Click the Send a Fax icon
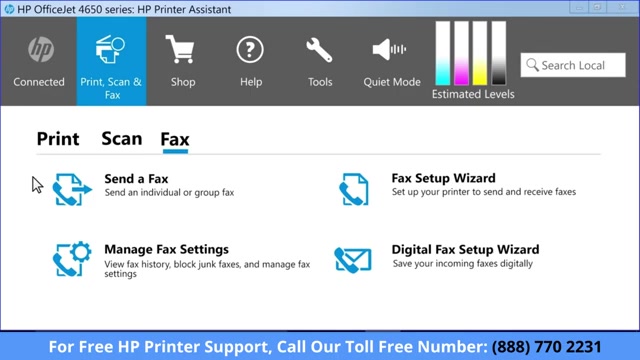Image resolution: width=640 pixels, height=360 pixels. click(x=72, y=189)
